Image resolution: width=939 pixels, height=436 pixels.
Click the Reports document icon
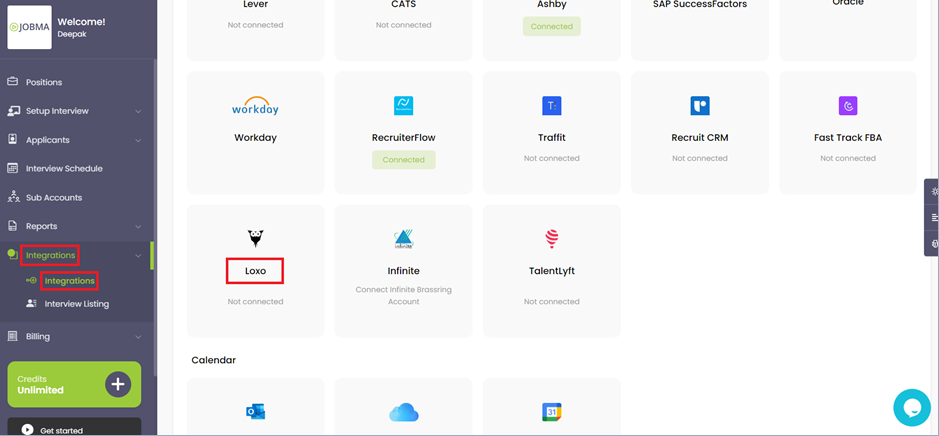[x=13, y=226]
